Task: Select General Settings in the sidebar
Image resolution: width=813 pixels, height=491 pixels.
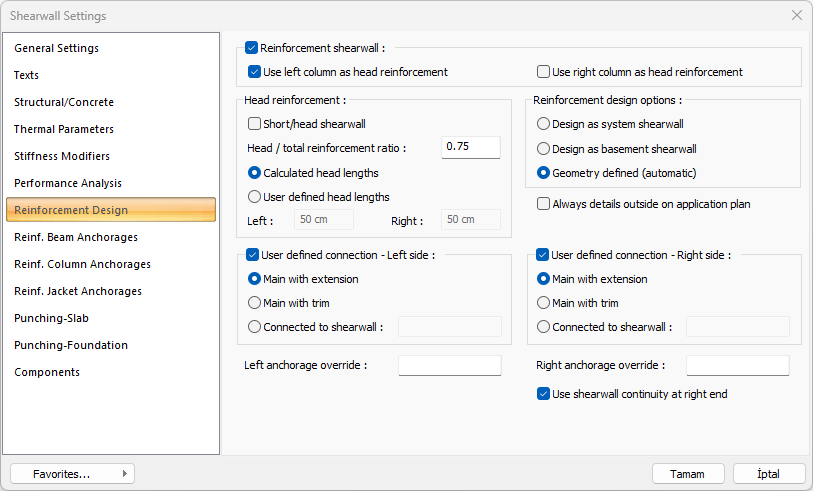Action: tap(56, 48)
